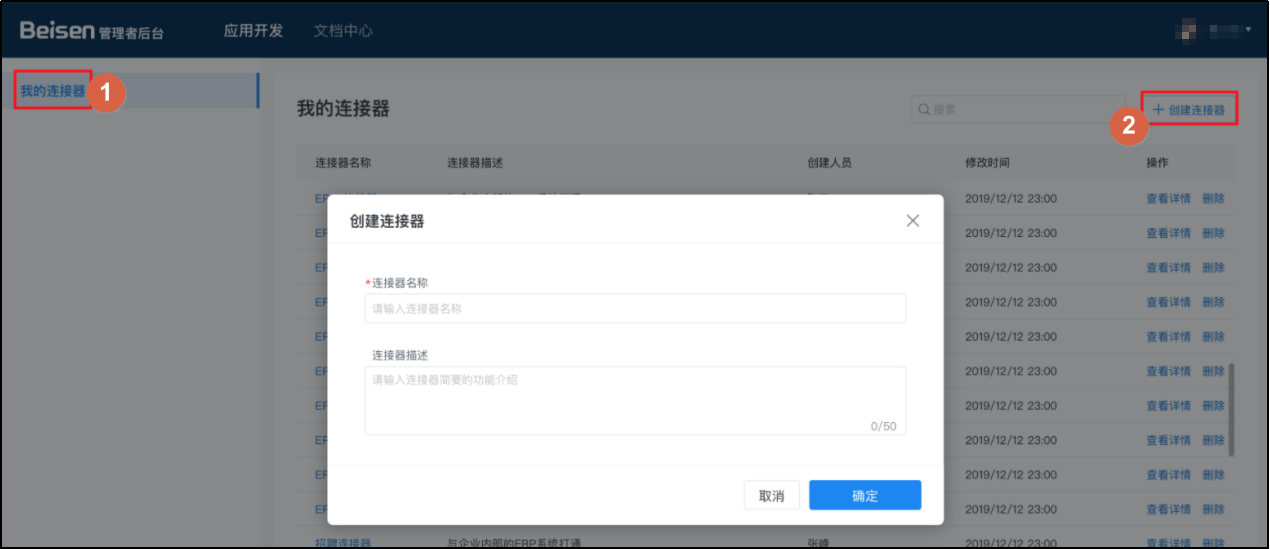Screen dimensions: 1270x549
Task: Click the 创建连接器 button with plus sign
Action: point(1189,109)
